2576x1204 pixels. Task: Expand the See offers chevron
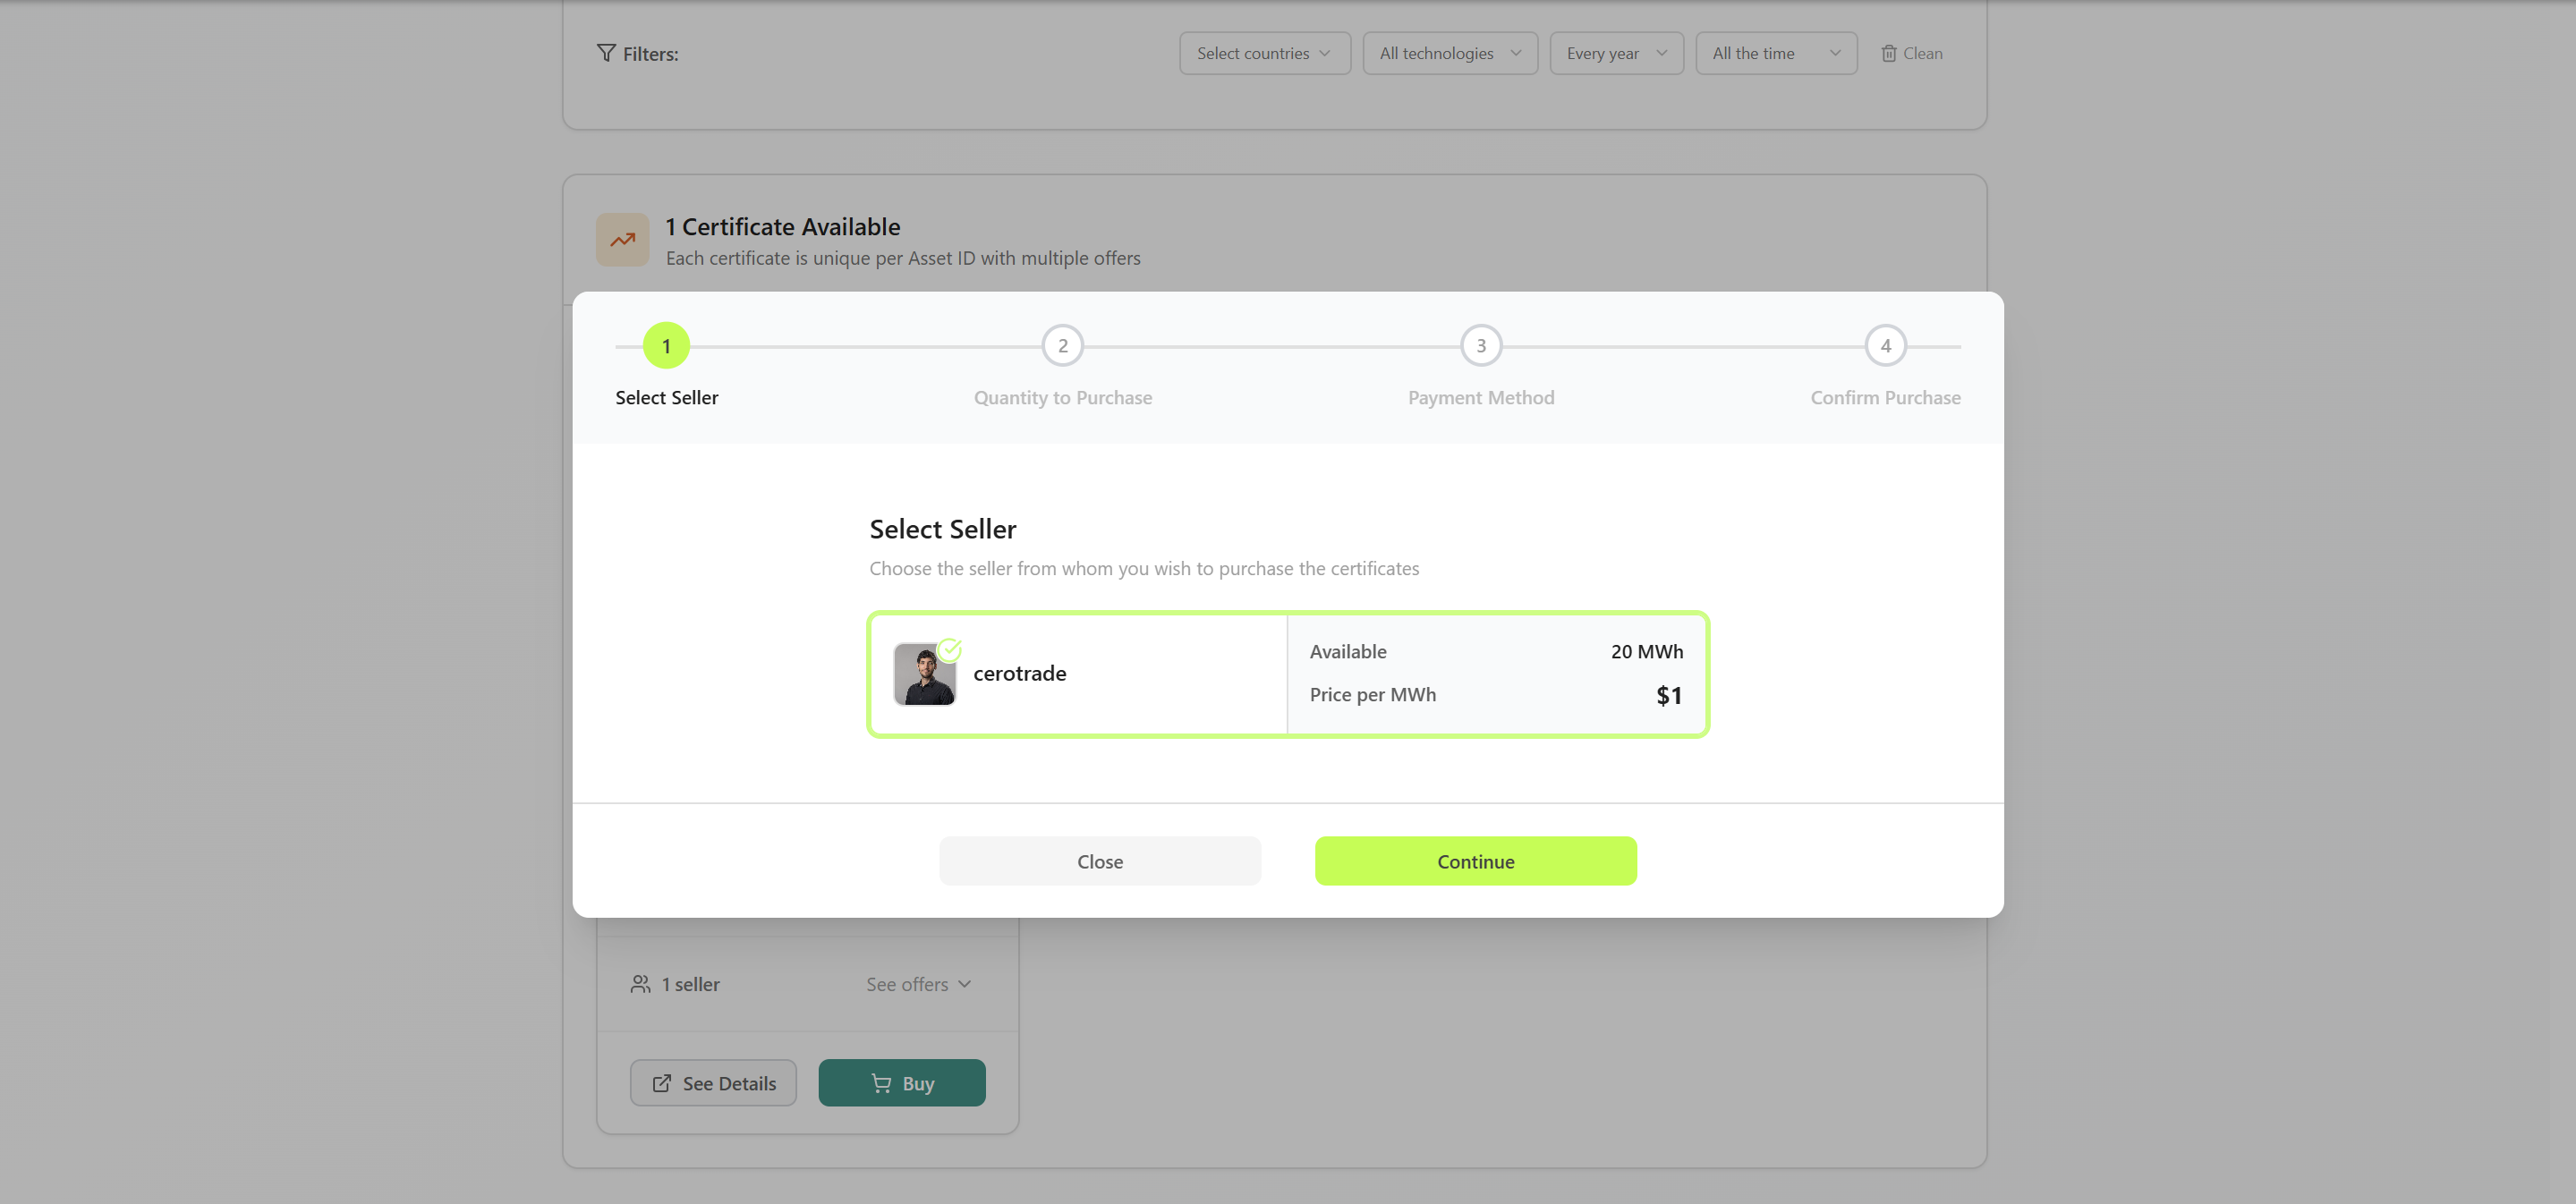click(964, 984)
